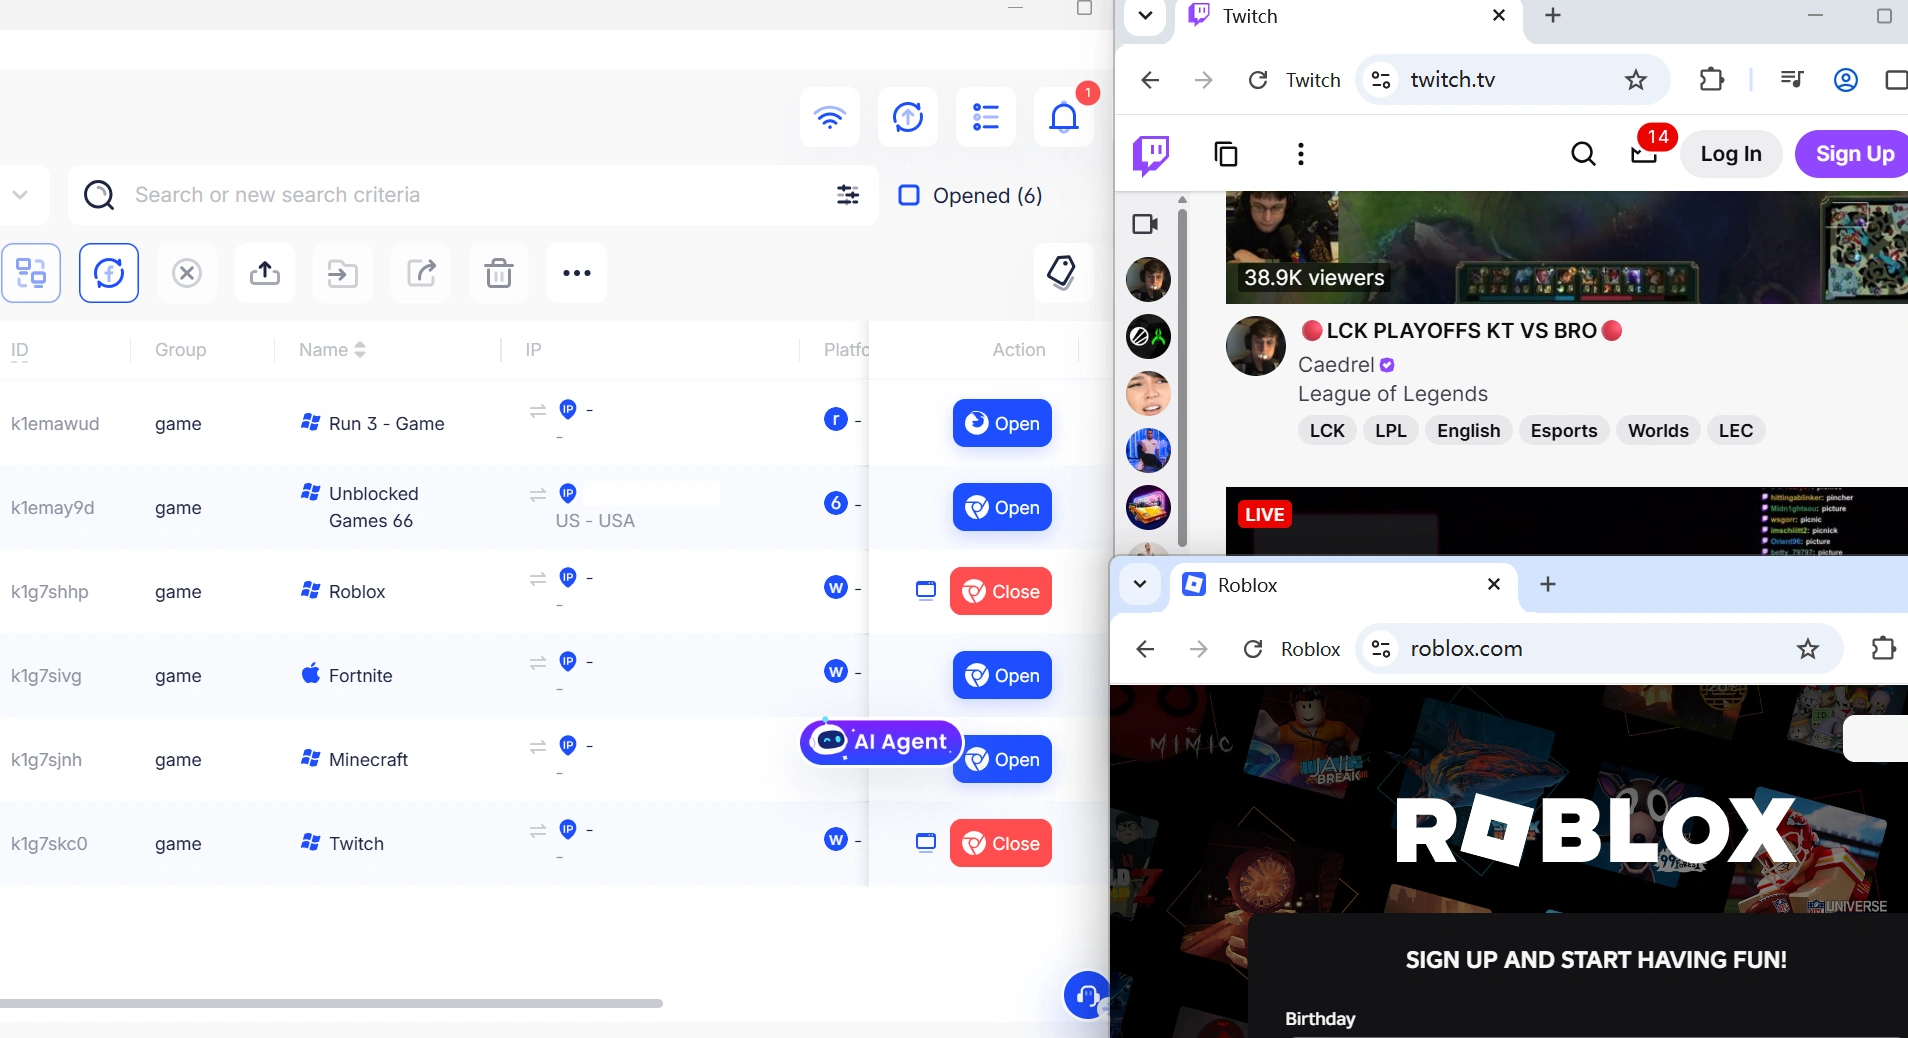Click Sign Up on Twitch
This screenshot has height=1038, width=1908.
1855,154
